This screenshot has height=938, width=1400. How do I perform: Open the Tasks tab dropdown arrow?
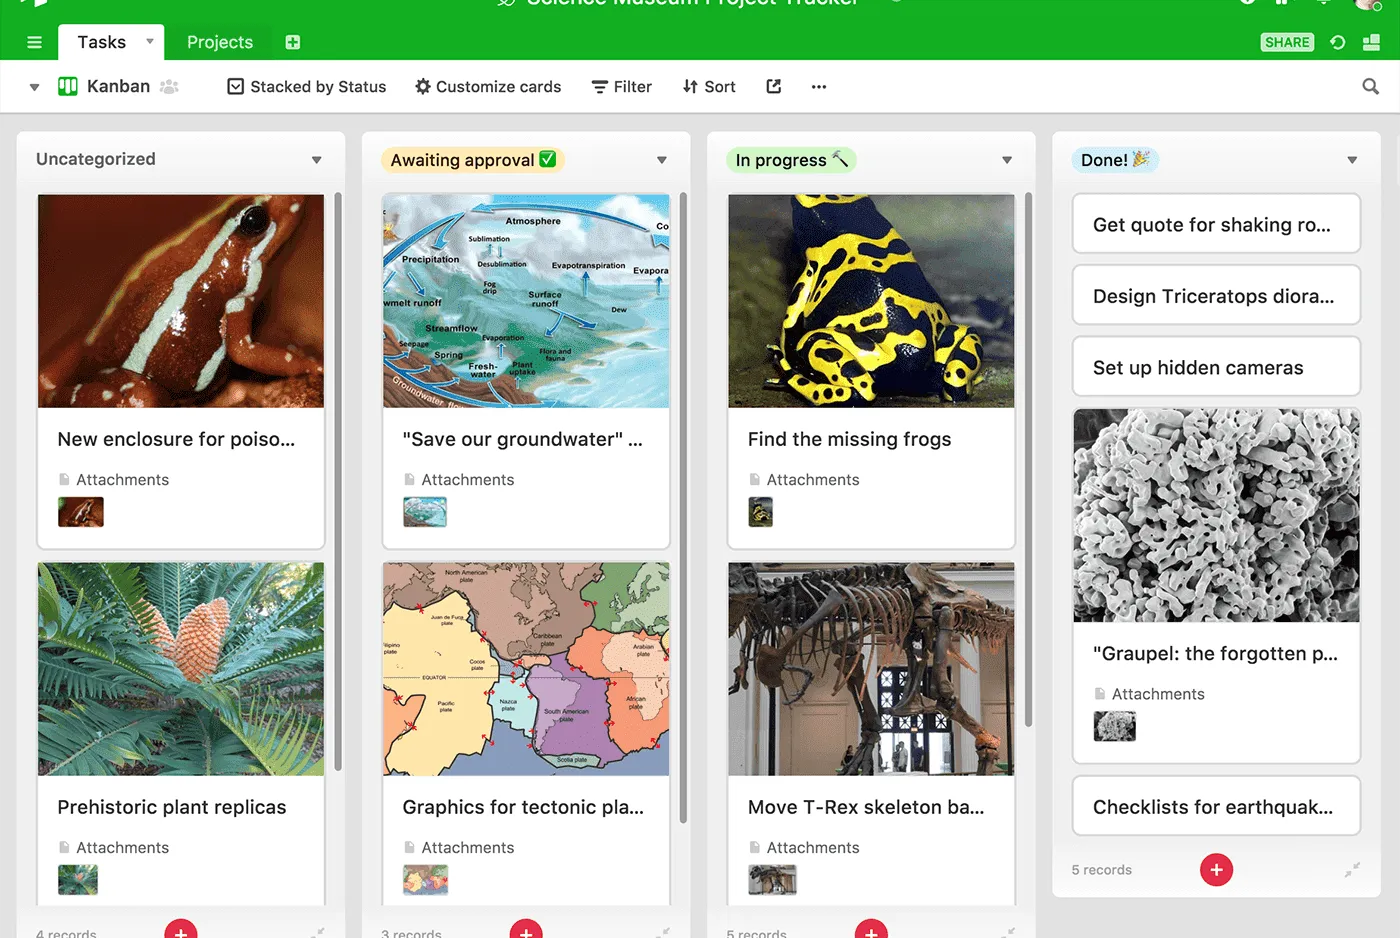[x=150, y=42]
